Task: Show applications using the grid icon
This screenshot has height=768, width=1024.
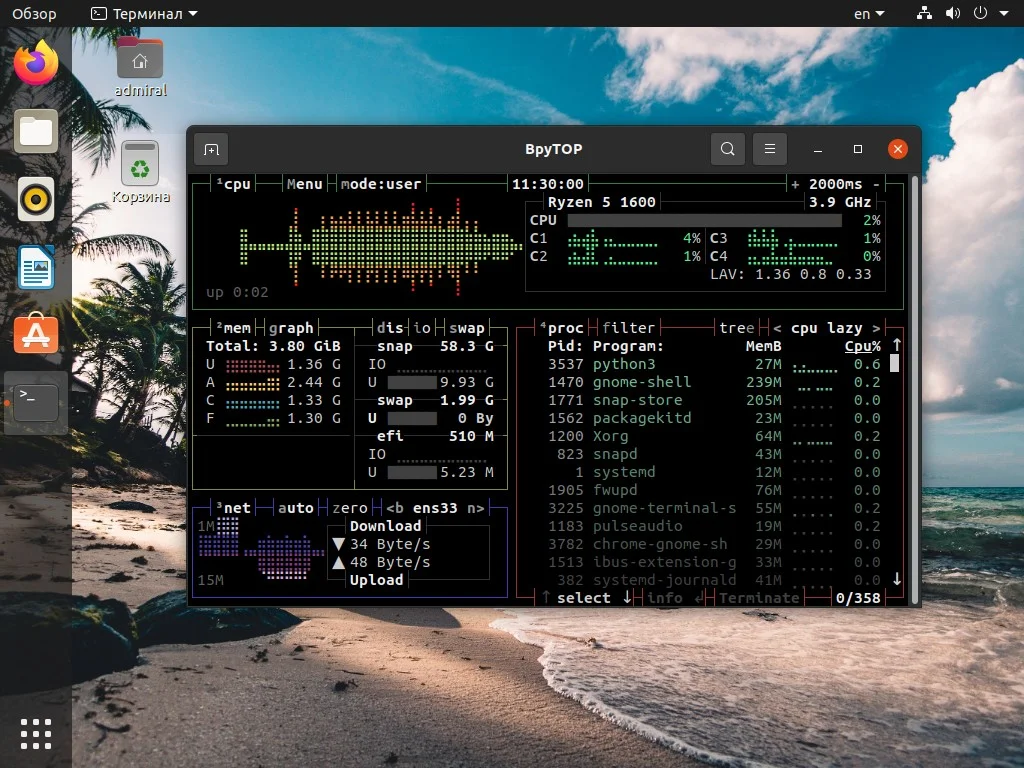Action: tap(35, 733)
